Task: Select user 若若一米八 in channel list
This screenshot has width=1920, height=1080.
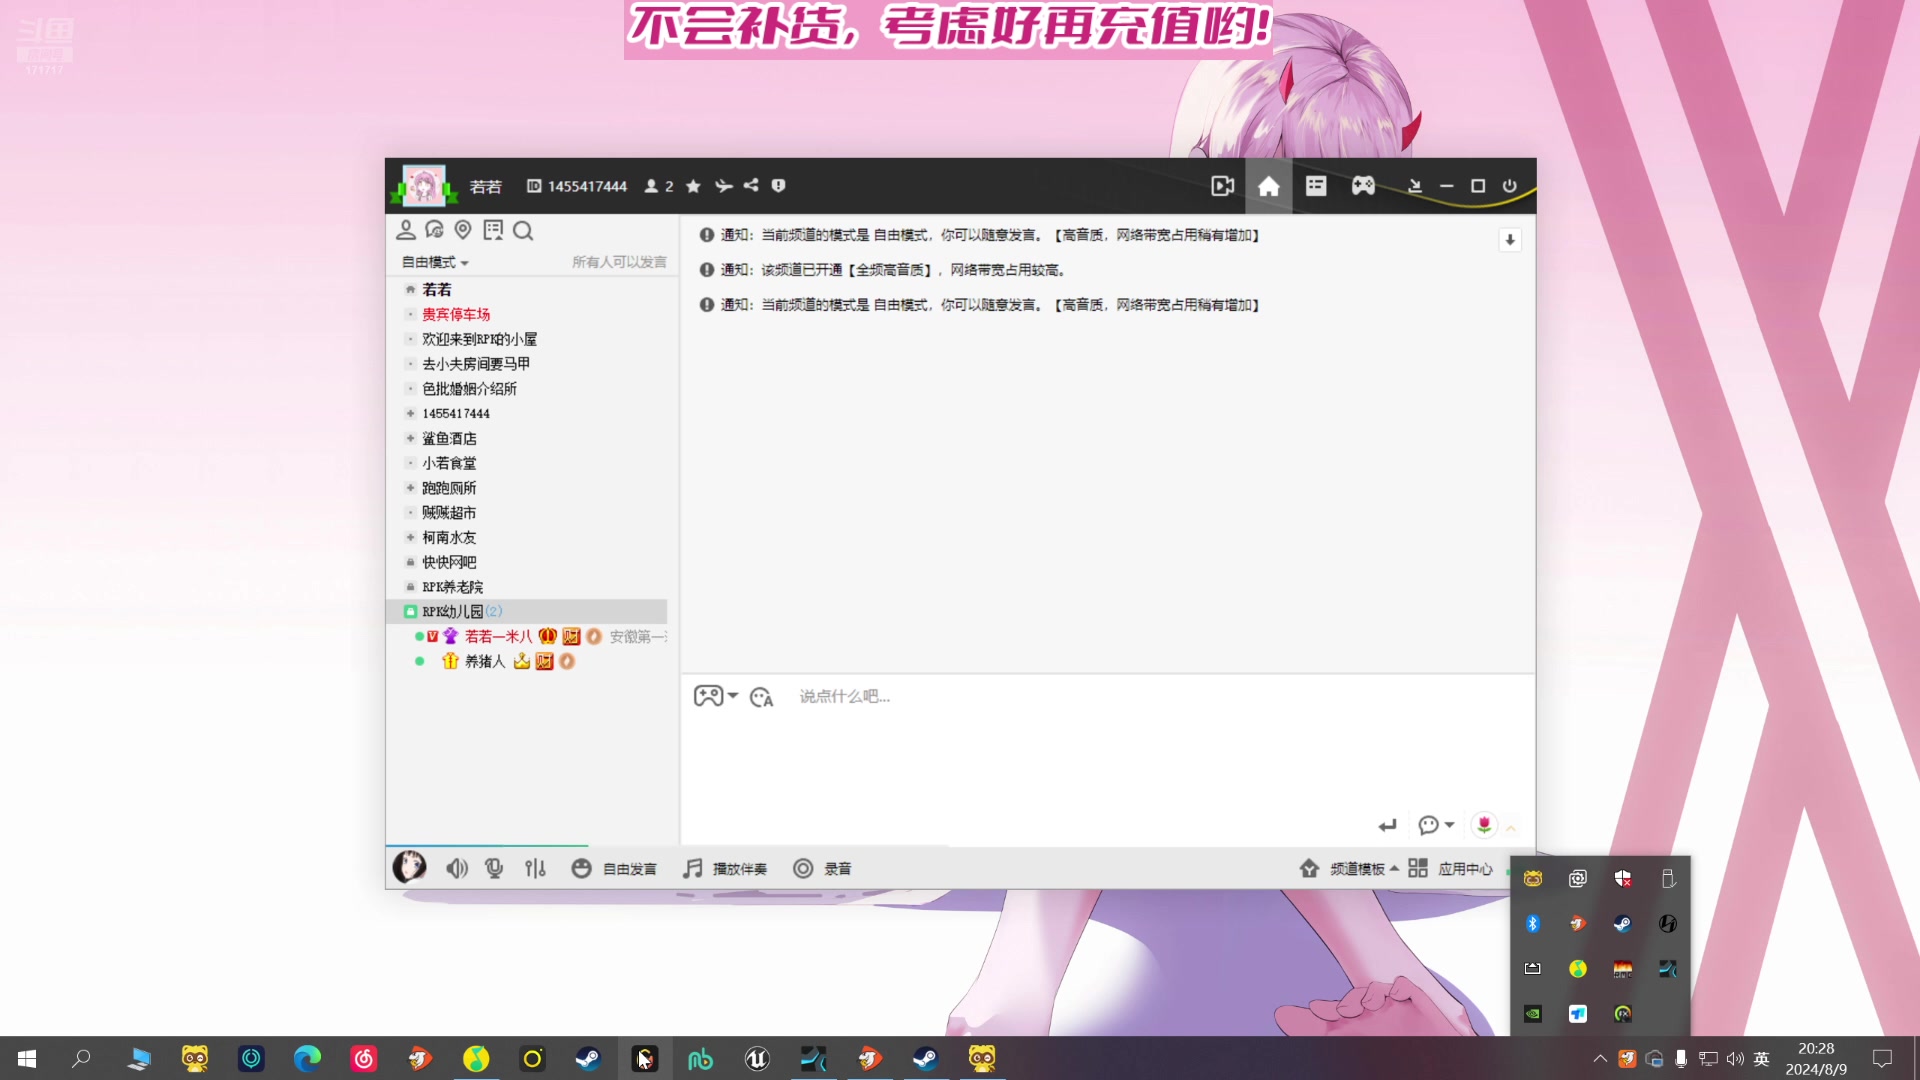Action: click(x=498, y=636)
